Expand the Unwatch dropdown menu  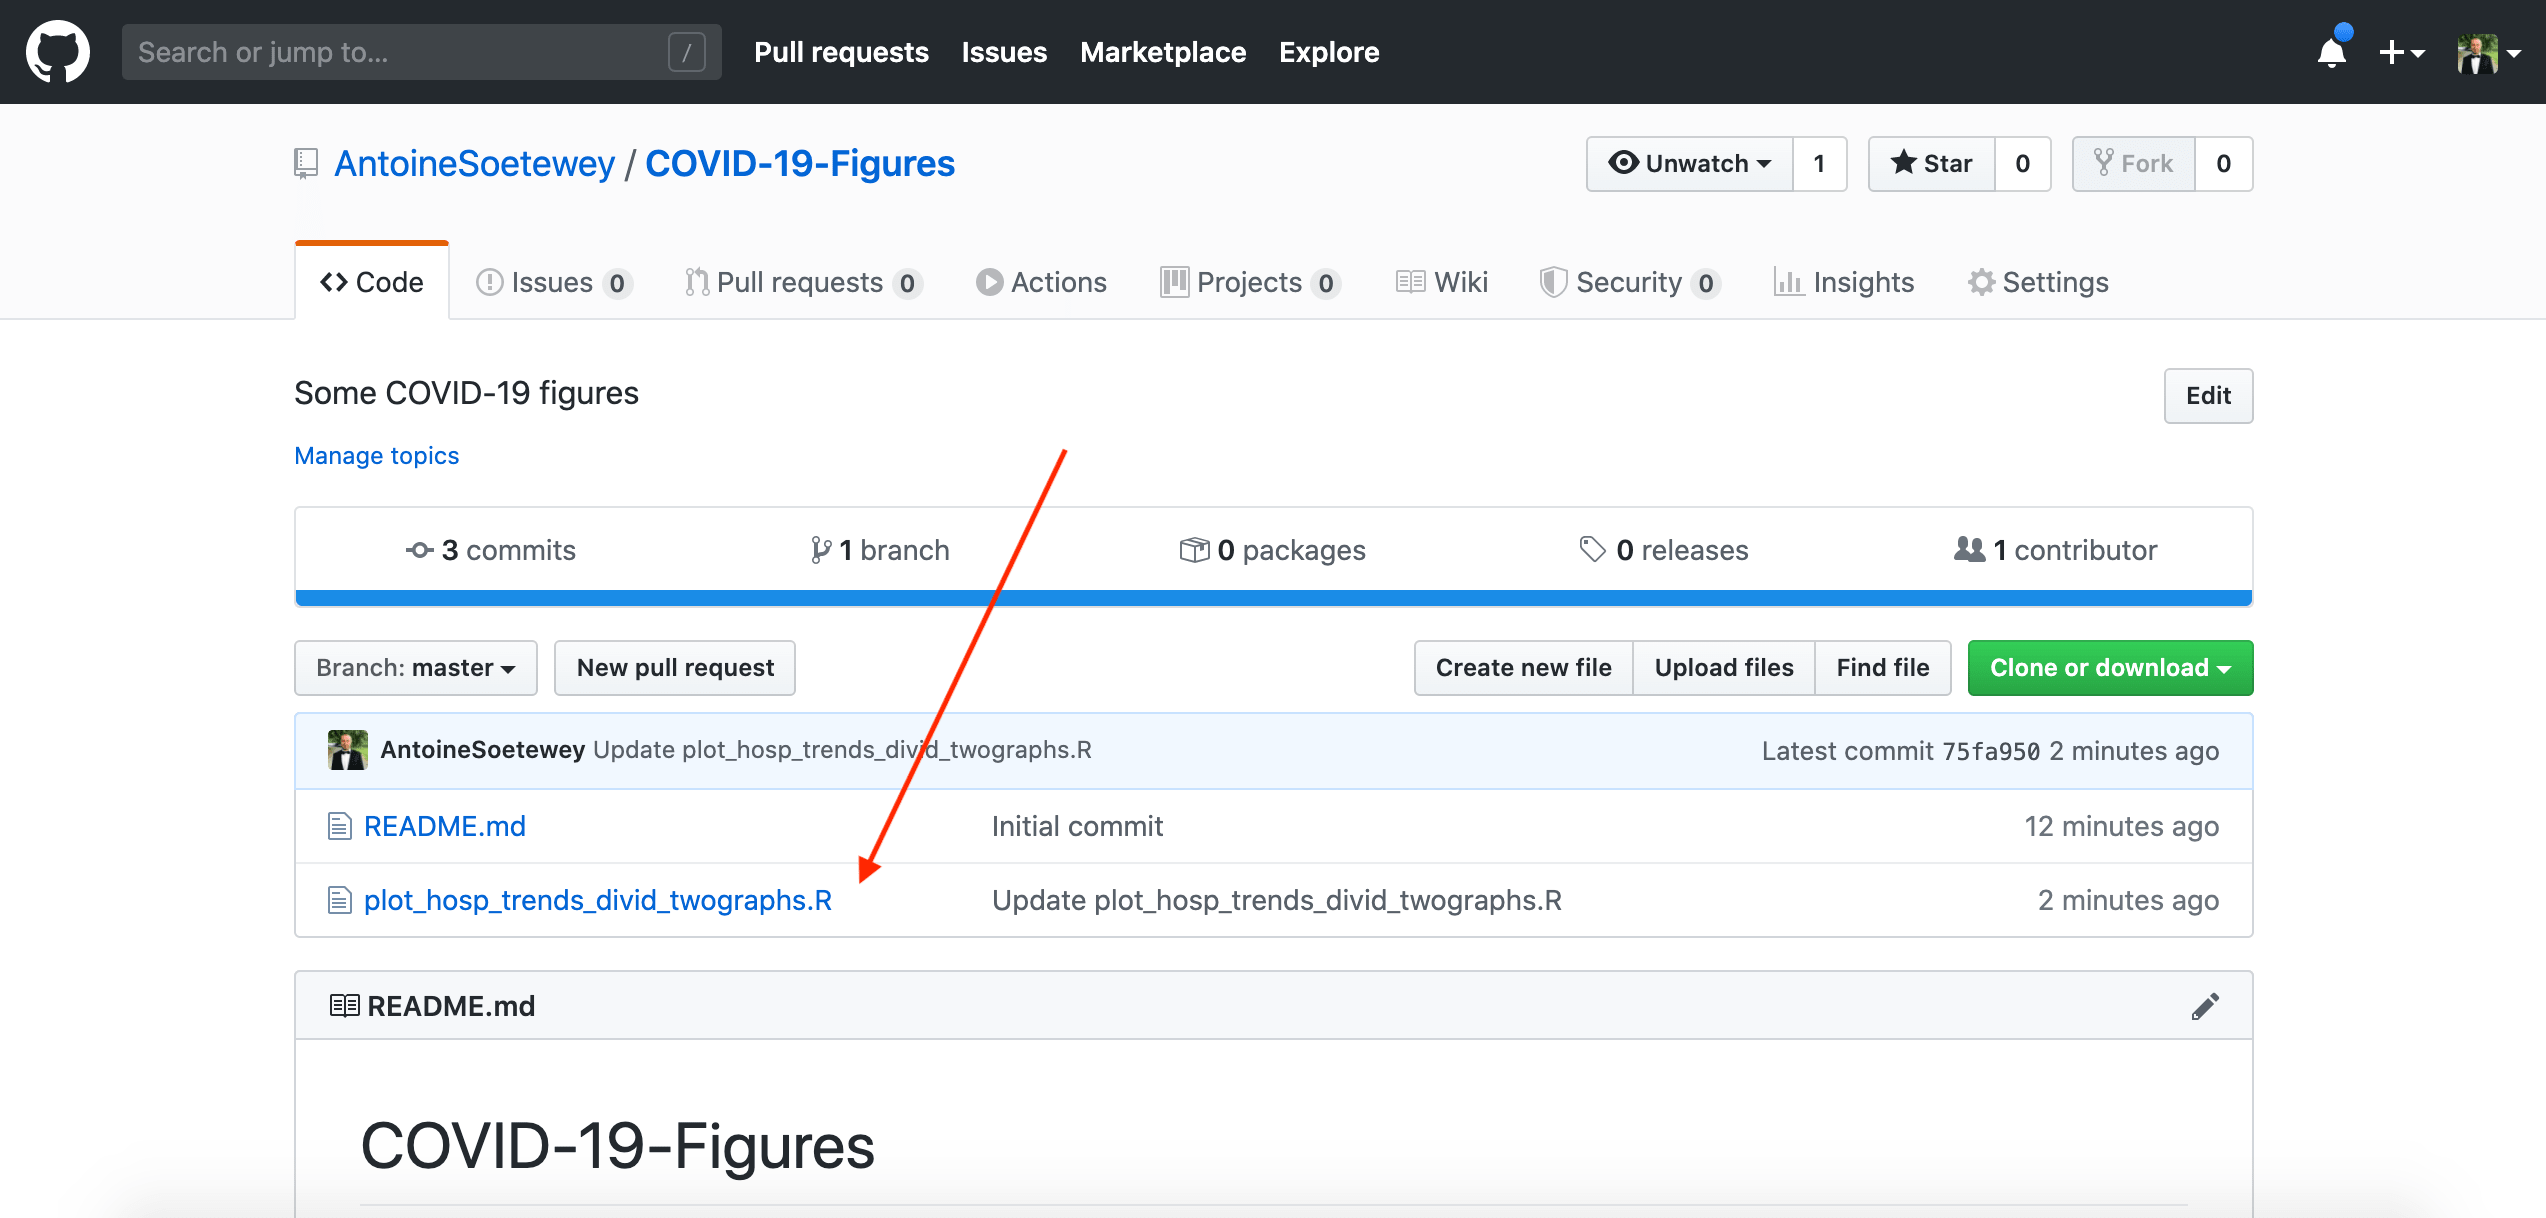(x=1689, y=162)
